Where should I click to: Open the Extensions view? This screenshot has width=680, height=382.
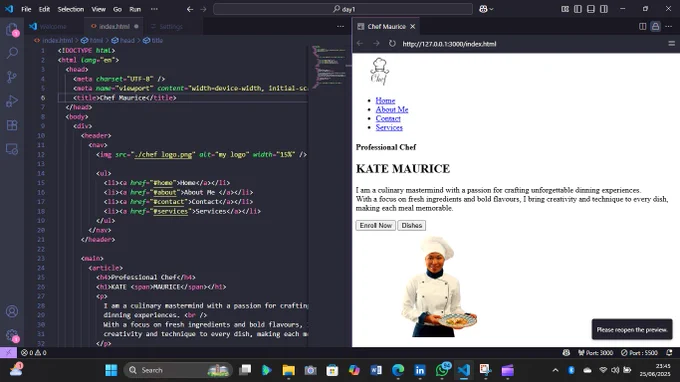(12, 125)
